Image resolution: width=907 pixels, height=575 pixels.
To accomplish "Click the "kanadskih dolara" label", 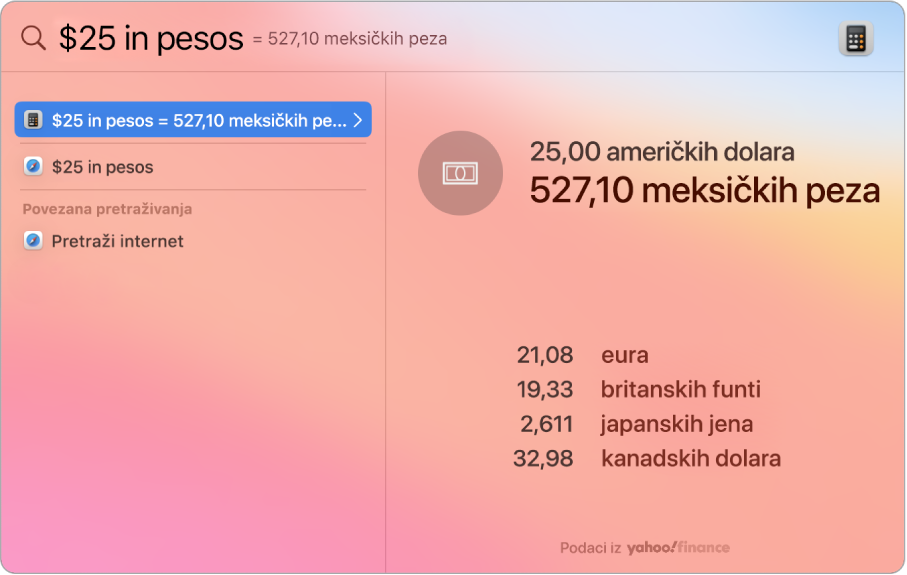I will coord(691,458).
